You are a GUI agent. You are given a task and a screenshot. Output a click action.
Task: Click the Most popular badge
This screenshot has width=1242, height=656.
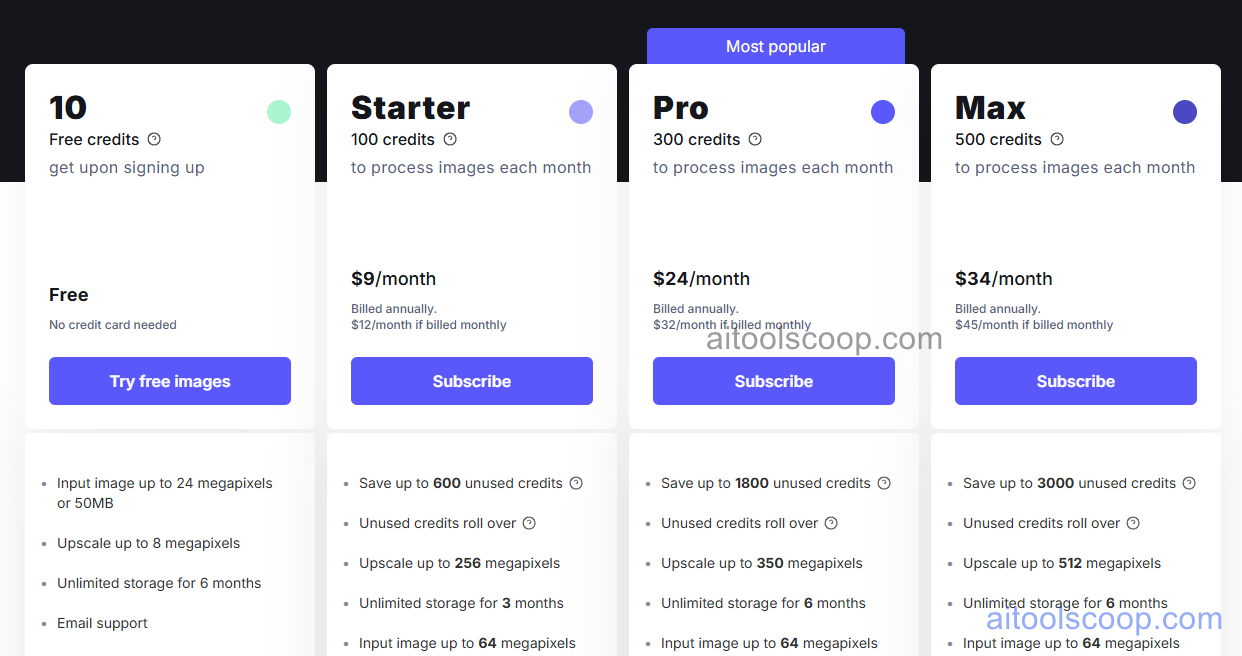tap(776, 46)
